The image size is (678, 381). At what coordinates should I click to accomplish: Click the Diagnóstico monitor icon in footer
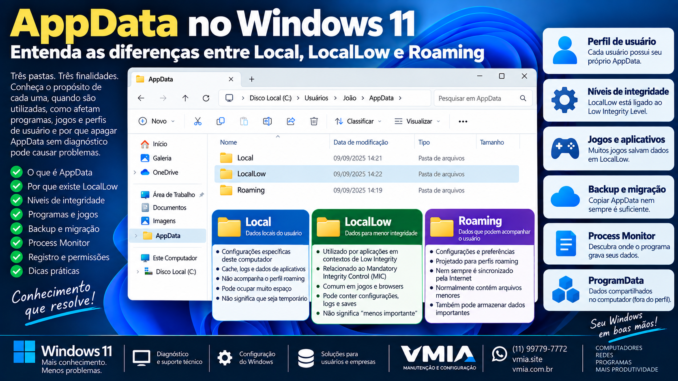[x=141, y=358]
